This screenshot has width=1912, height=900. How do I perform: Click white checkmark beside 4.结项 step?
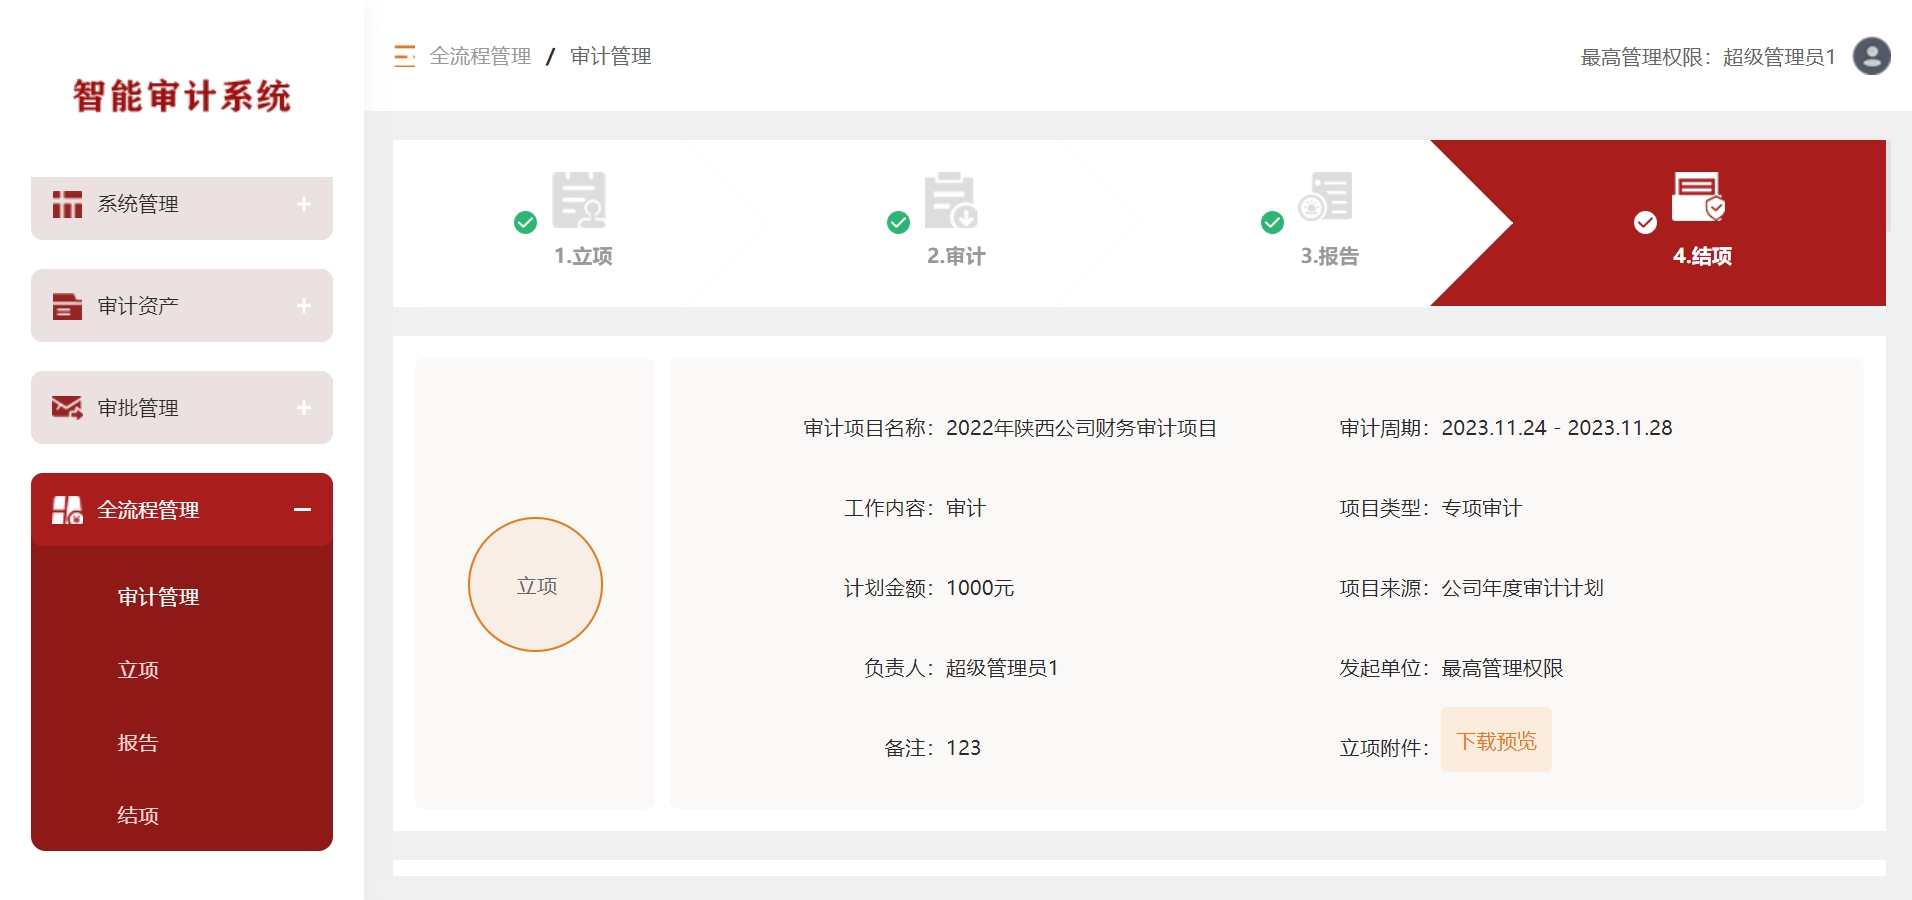1645,222
